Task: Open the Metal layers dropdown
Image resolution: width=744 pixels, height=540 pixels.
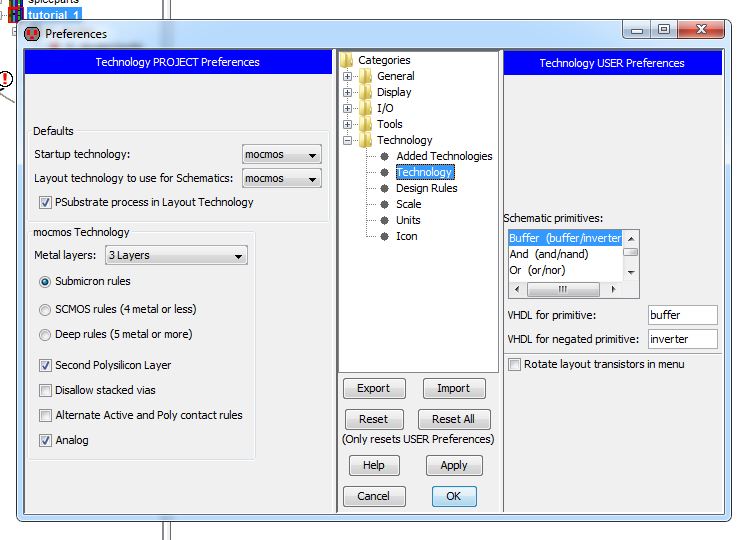Action: coord(176,255)
